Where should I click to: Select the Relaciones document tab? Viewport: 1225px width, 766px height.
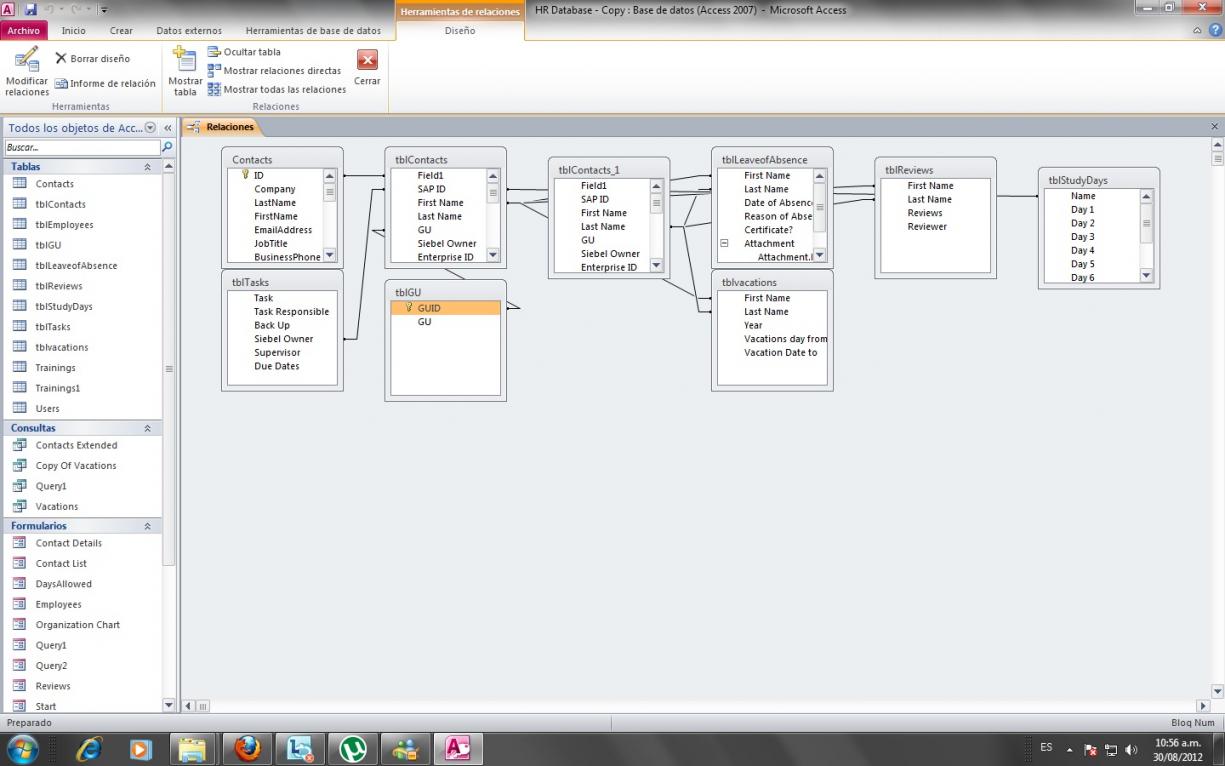pos(220,127)
